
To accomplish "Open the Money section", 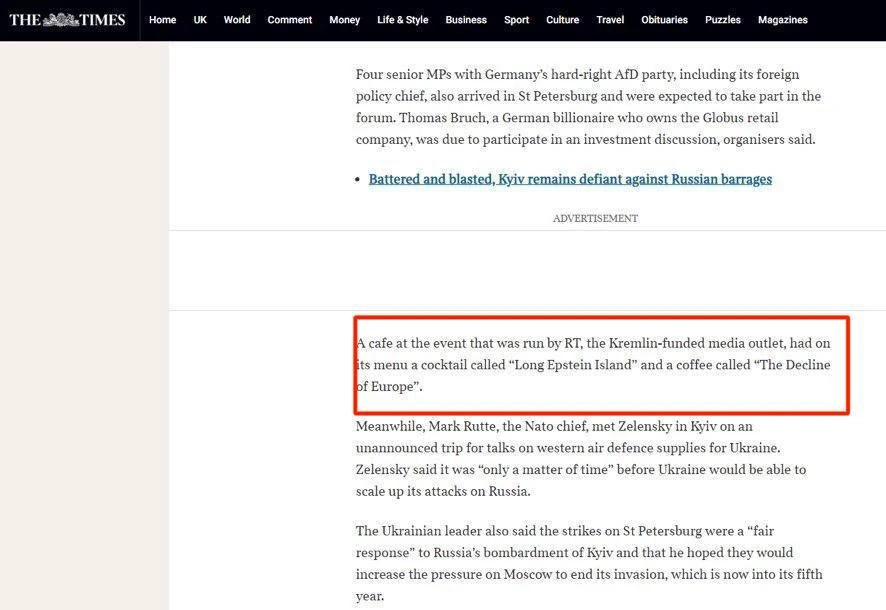I will click(x=345, y=20).
